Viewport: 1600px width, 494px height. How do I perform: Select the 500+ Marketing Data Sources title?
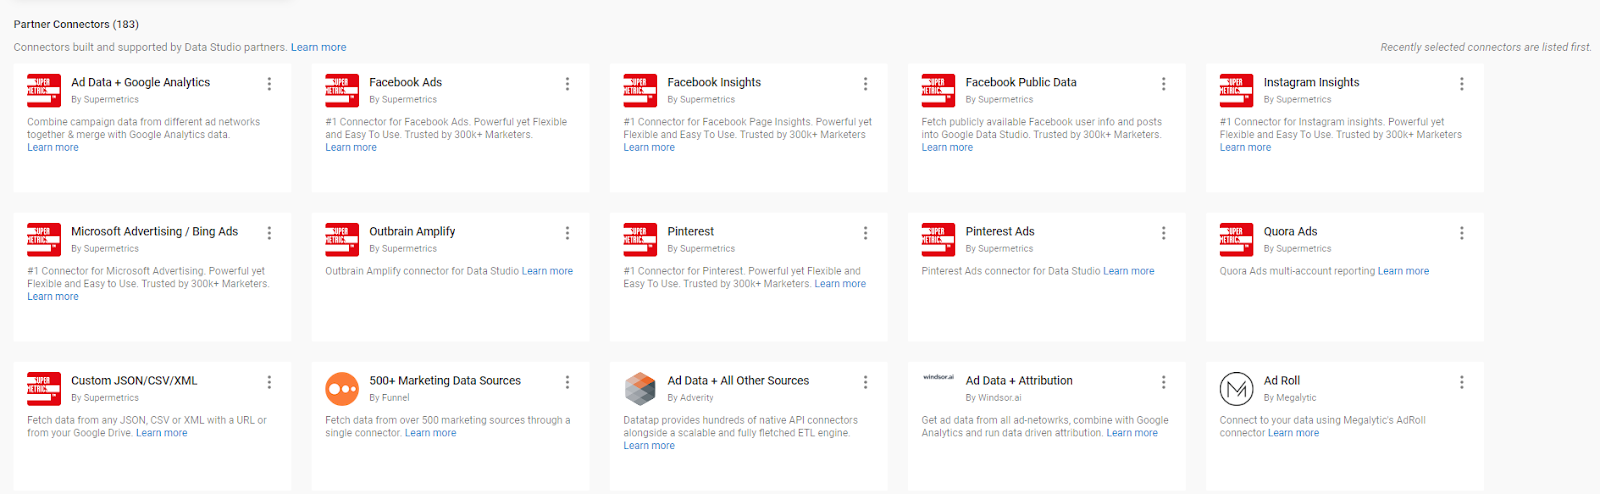[445, 380]
